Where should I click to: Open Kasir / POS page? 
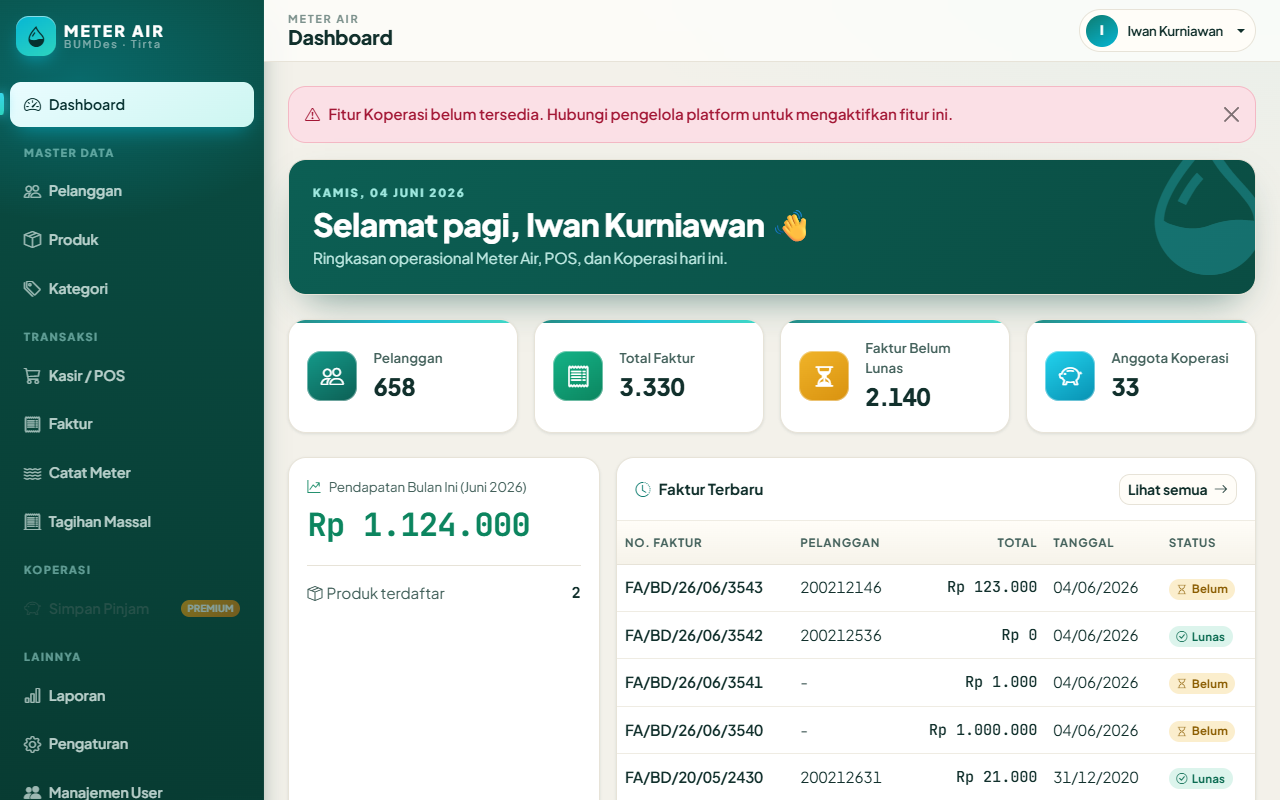(132, 376)
